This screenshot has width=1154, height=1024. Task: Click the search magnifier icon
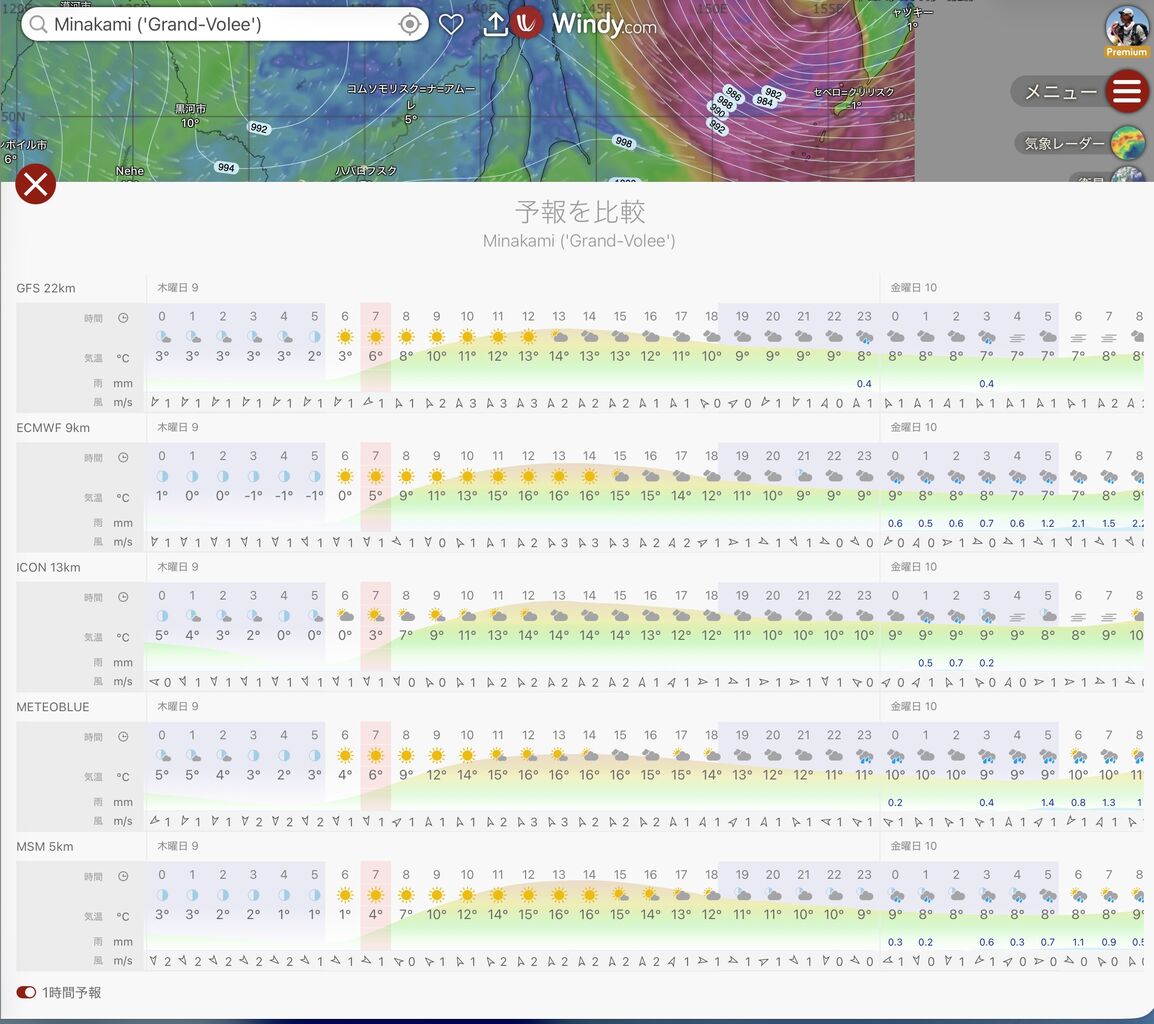tap(39, 24)
